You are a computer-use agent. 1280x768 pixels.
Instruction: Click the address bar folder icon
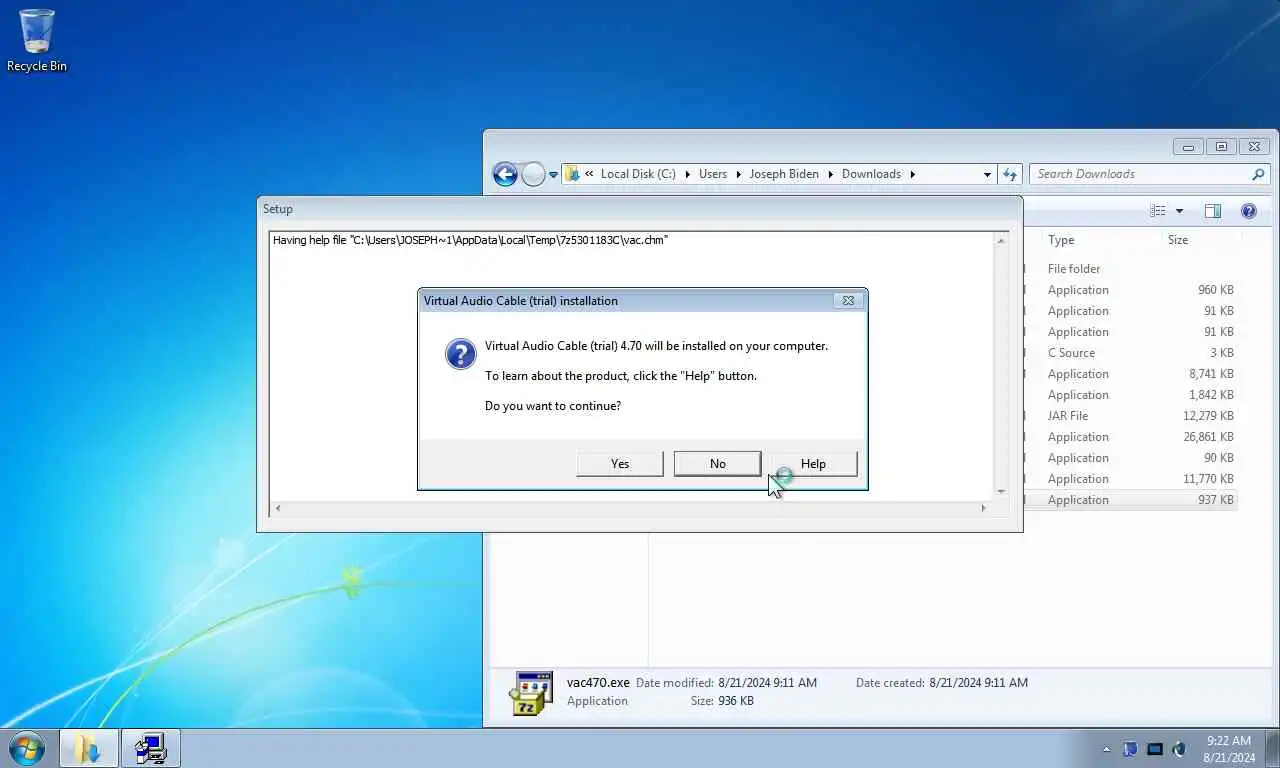572,174
